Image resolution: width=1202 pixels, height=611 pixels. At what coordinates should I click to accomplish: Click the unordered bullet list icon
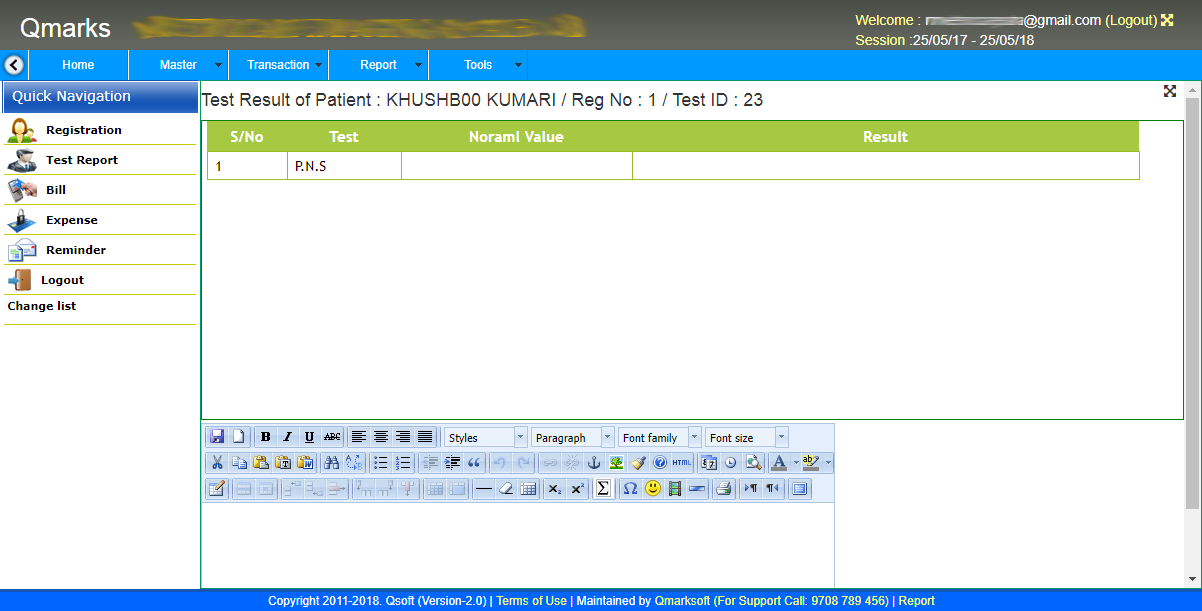click(x=383, y=462)
